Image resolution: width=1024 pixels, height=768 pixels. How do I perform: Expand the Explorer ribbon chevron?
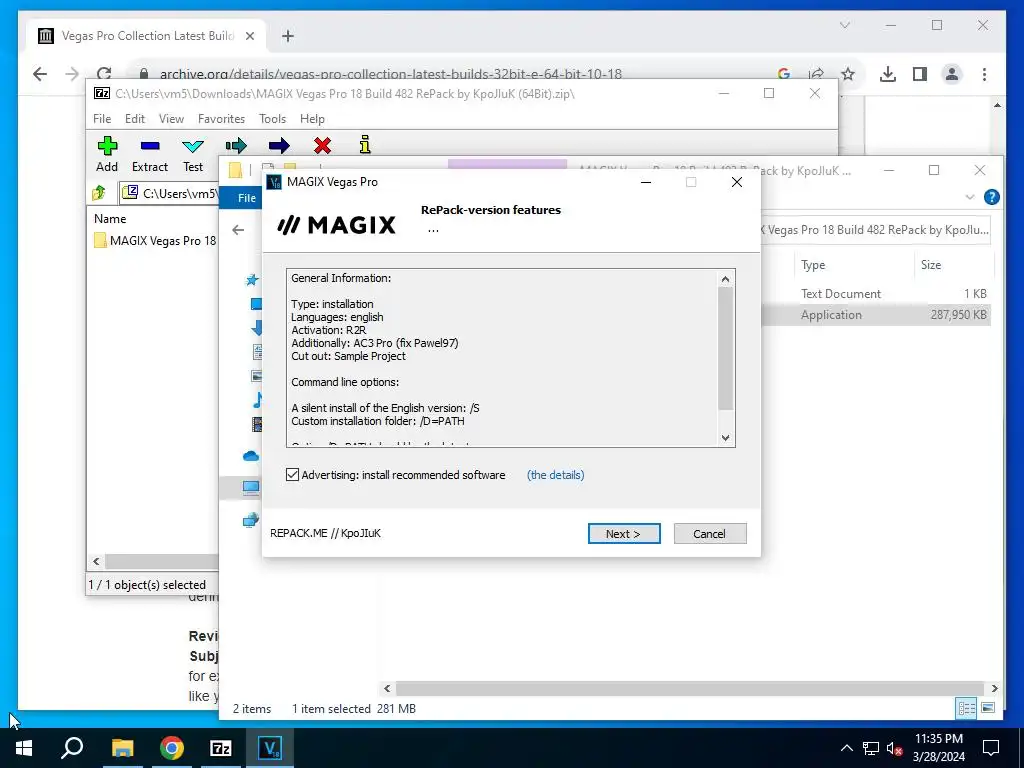coord(970,197)
